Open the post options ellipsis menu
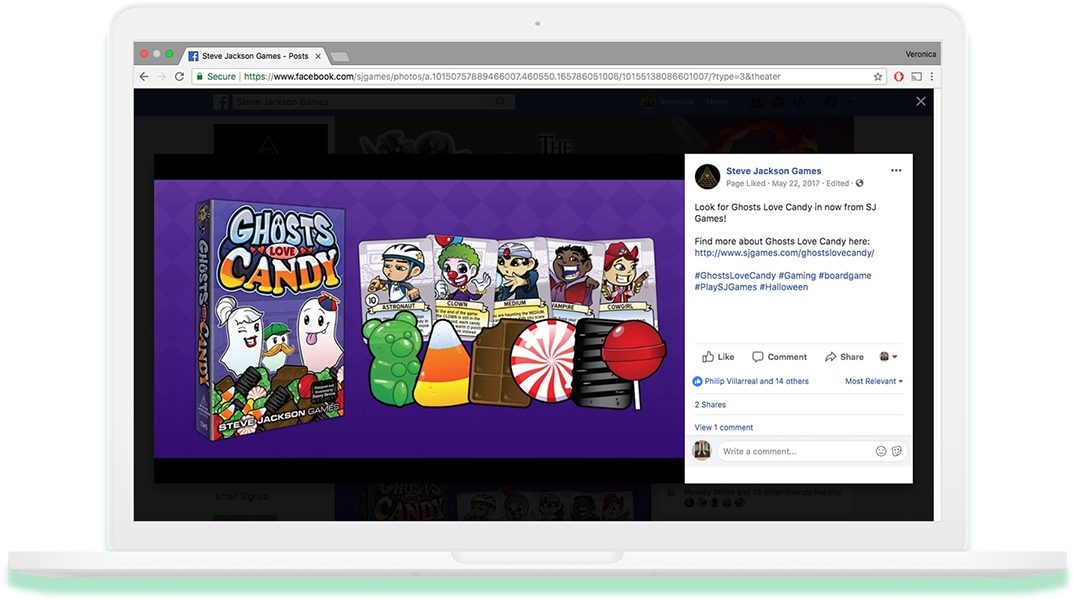 [896, 170]
